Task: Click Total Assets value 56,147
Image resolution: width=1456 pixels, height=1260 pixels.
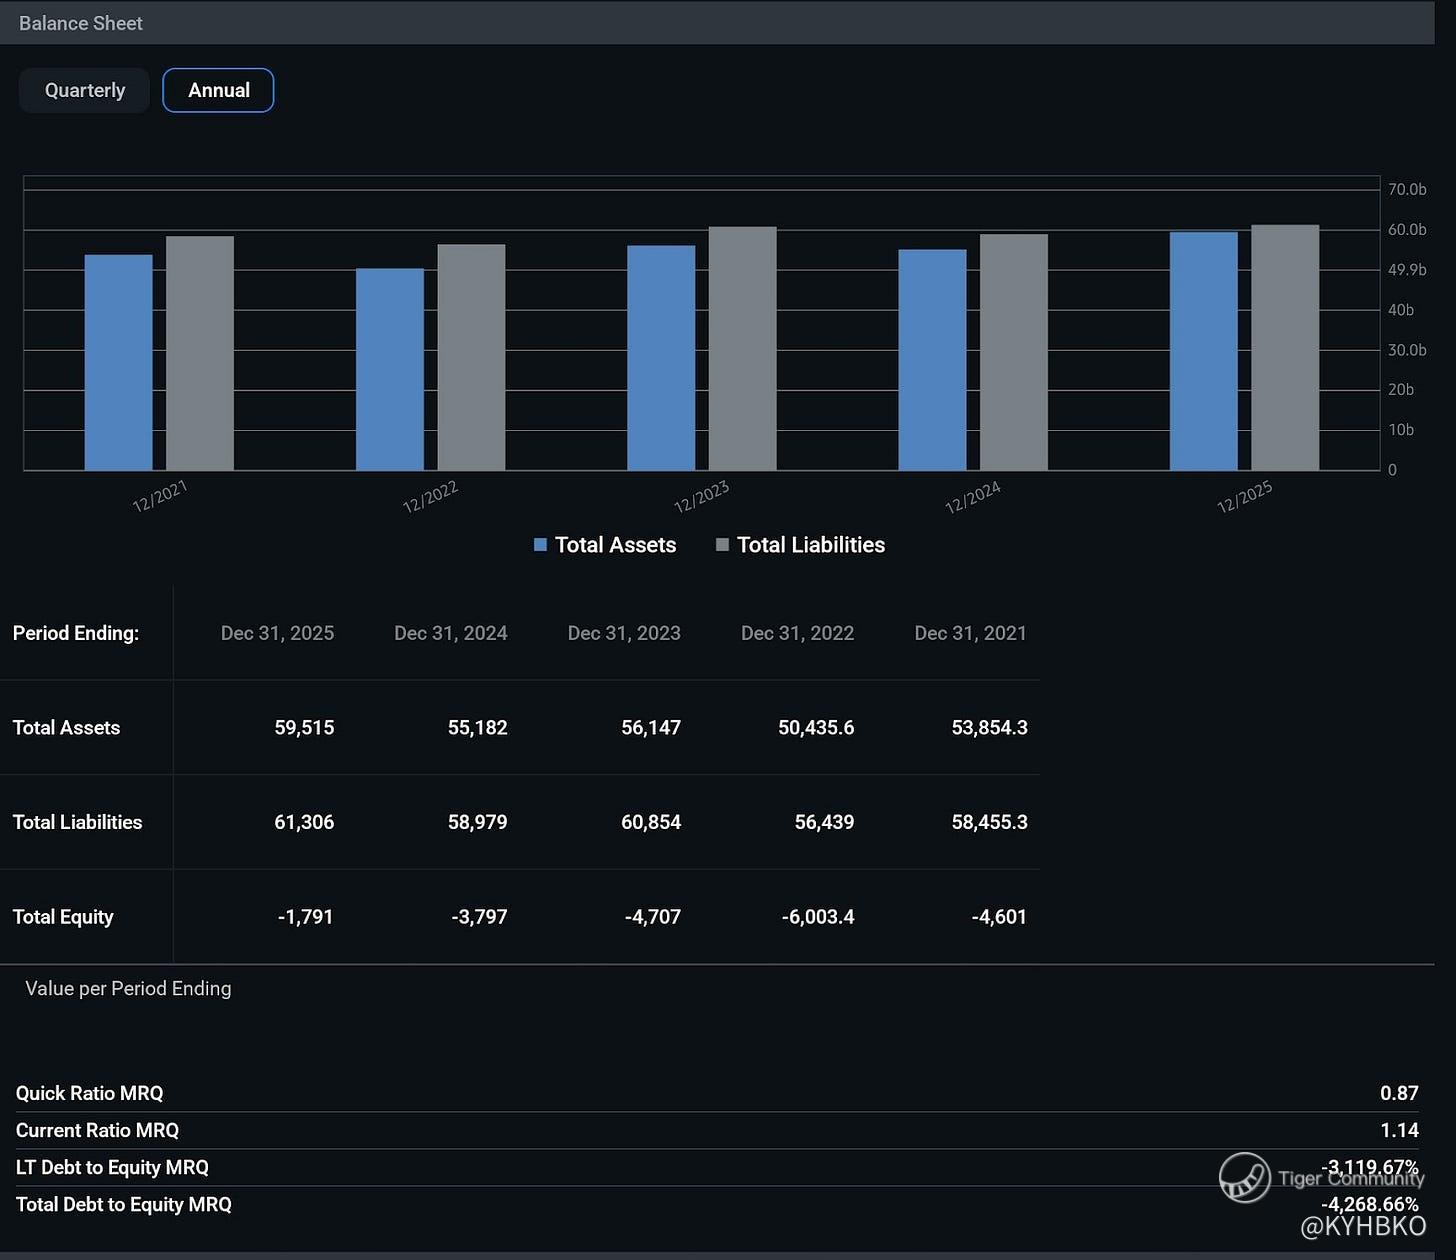Action: (x=651, y=728)
